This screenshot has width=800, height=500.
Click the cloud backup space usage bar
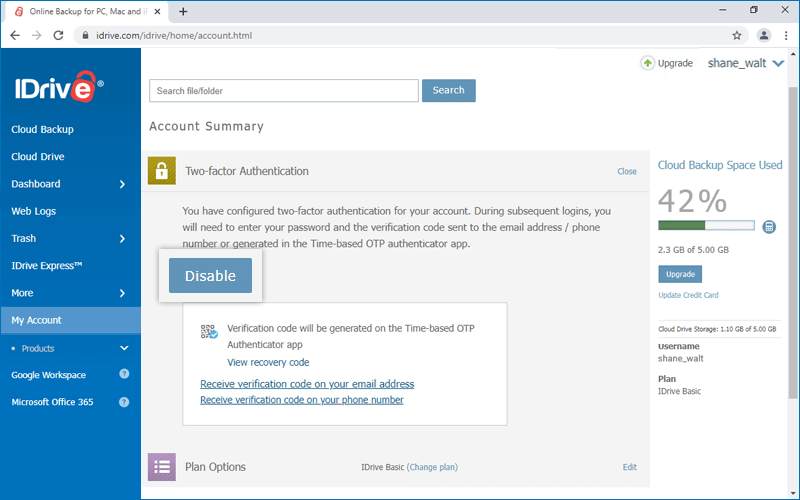point(706,226)
